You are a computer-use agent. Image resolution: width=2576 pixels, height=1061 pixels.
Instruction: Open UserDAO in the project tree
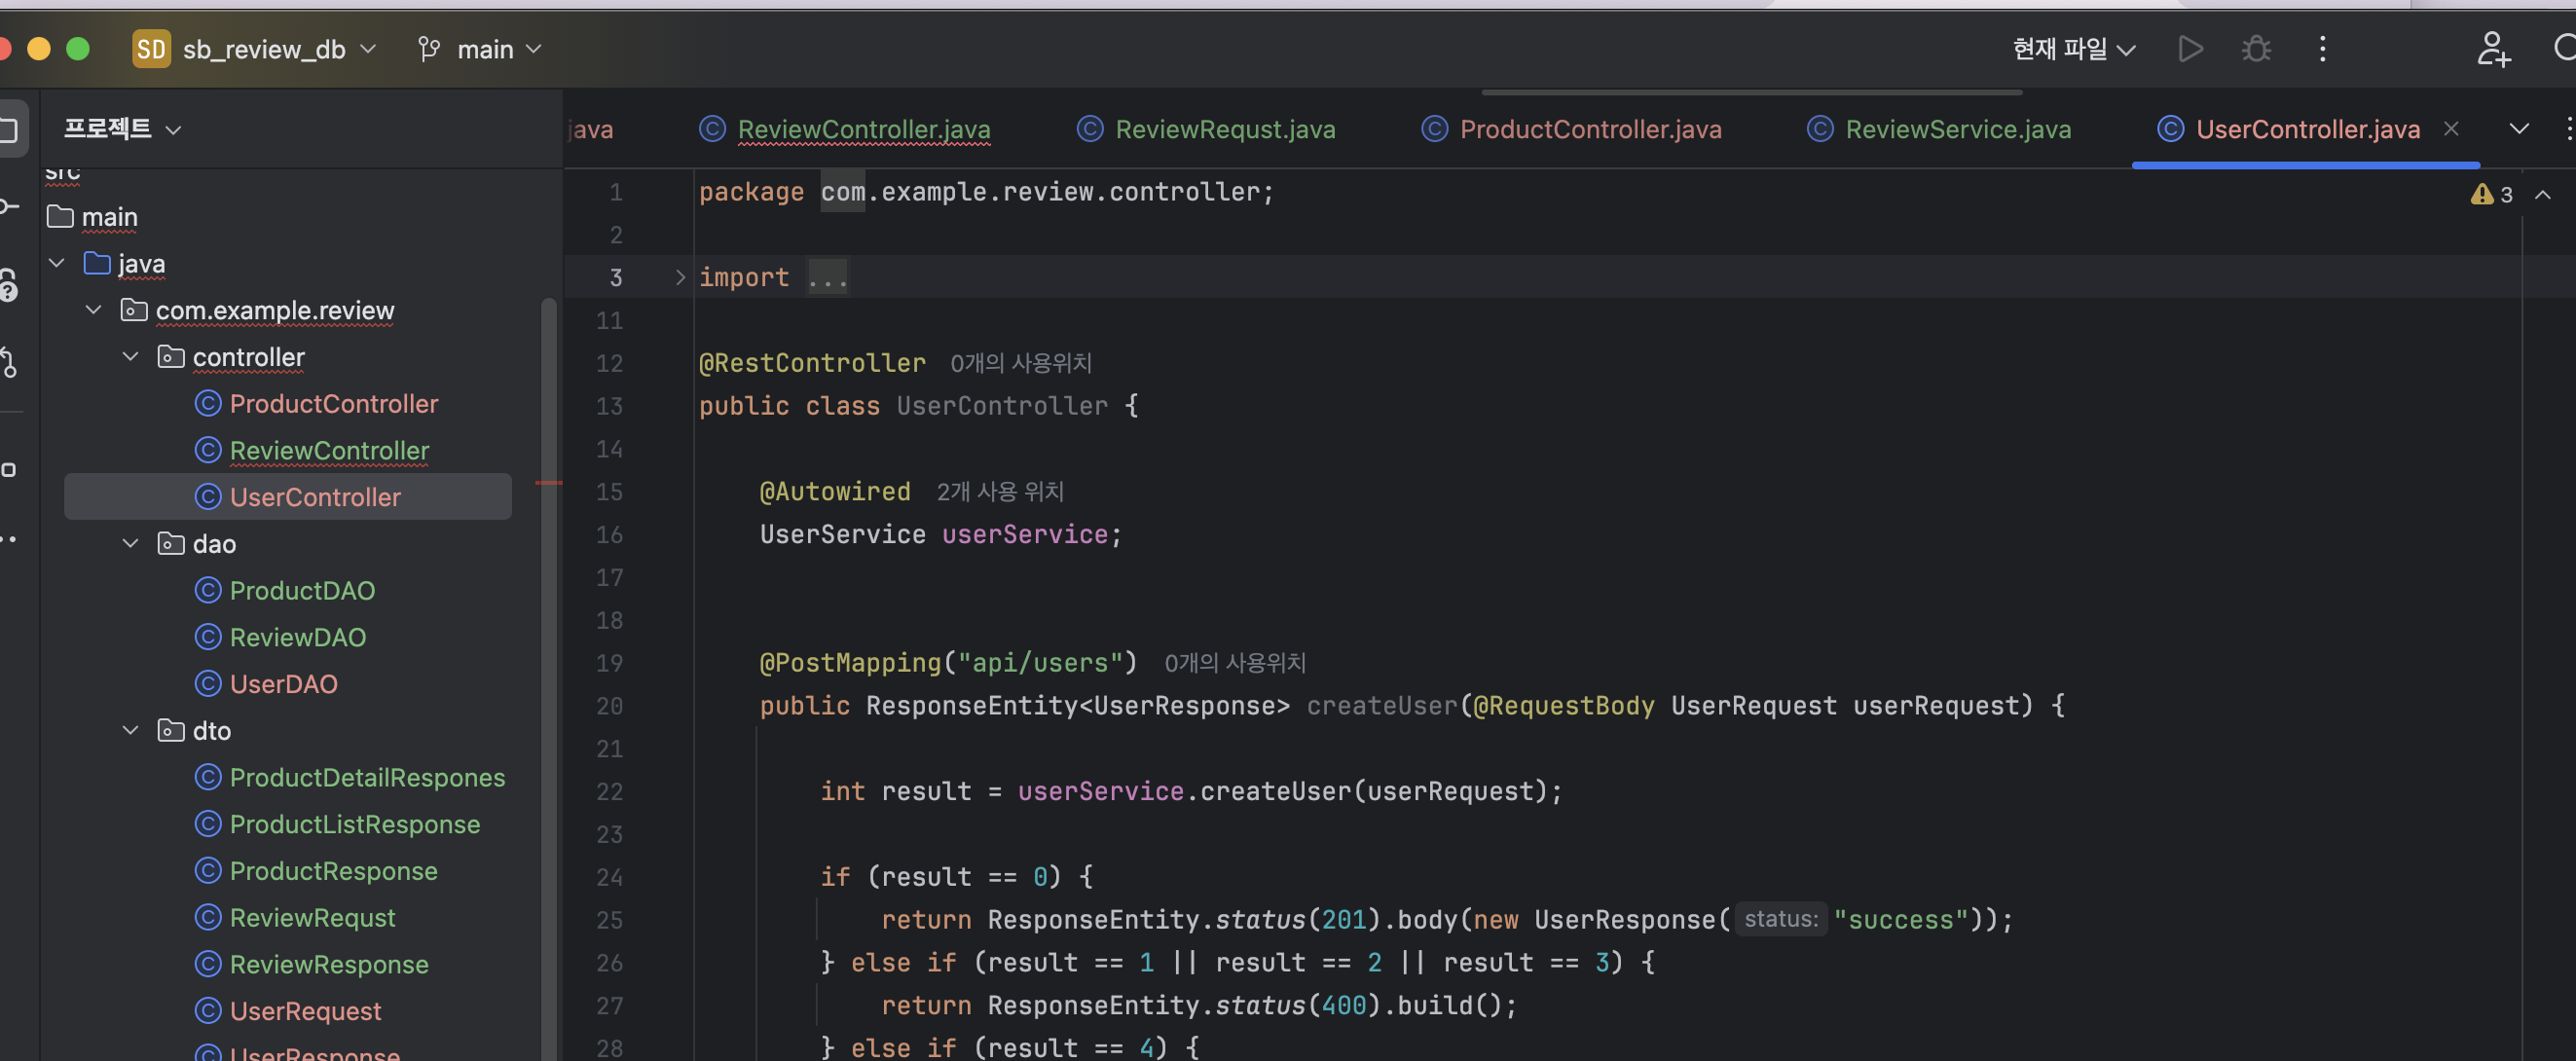pyautogui.click(x=284, y=684)
